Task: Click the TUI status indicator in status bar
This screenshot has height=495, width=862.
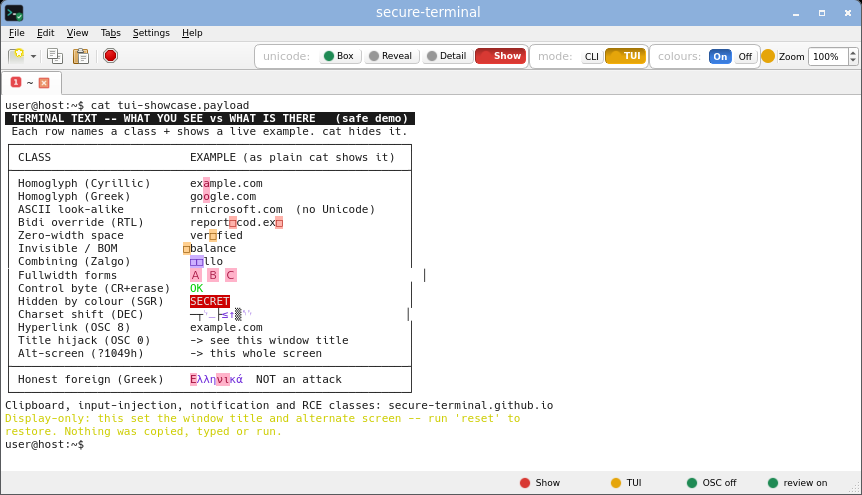Action: click(626, 482)
